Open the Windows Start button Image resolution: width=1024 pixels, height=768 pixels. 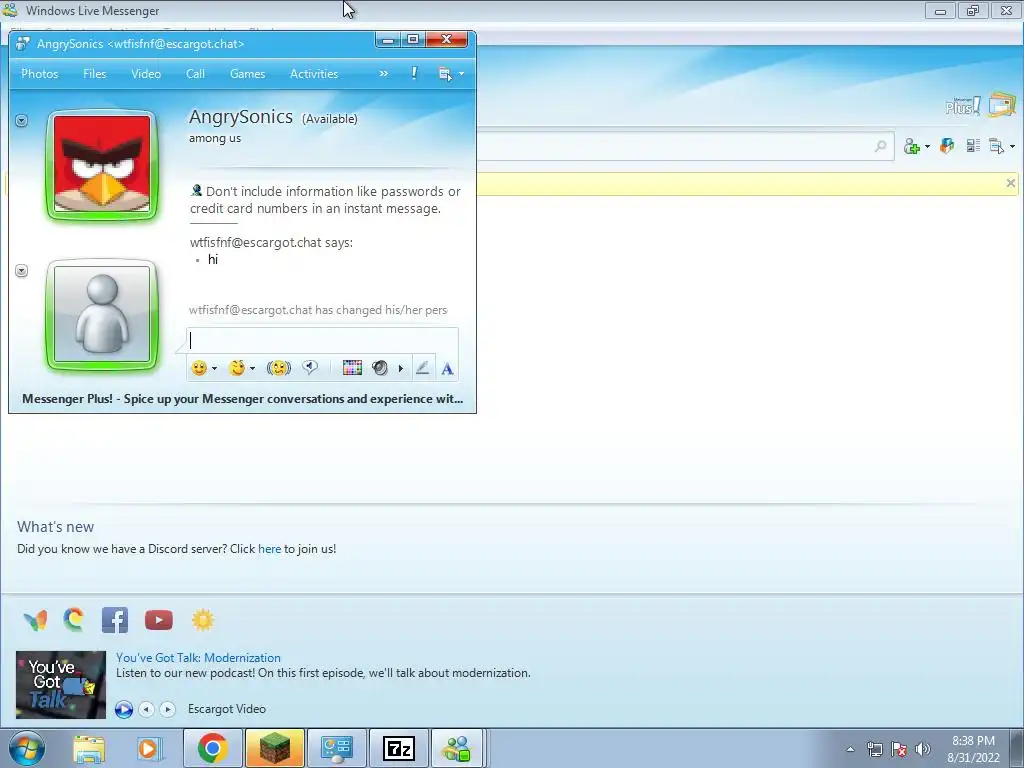pyautogui.click(x=27, y=748)
